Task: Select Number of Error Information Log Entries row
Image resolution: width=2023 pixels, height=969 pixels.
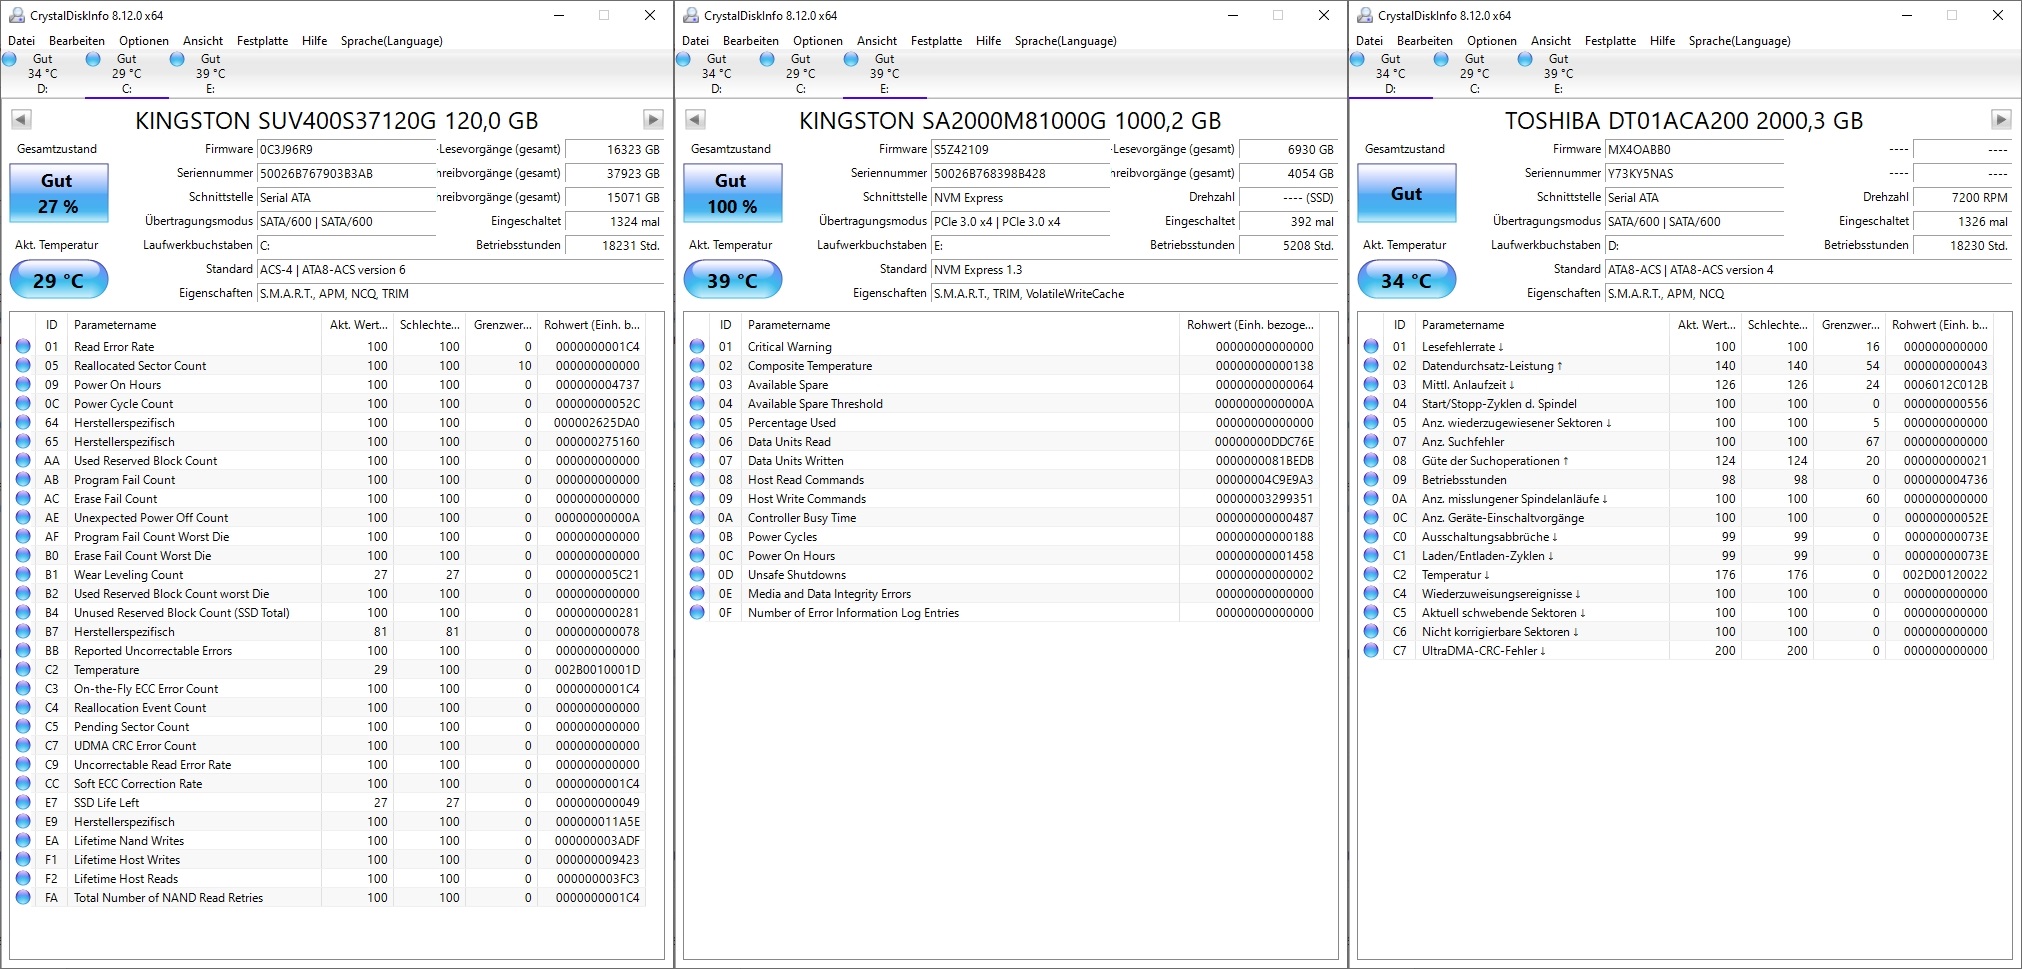Action: (1002, 613)
